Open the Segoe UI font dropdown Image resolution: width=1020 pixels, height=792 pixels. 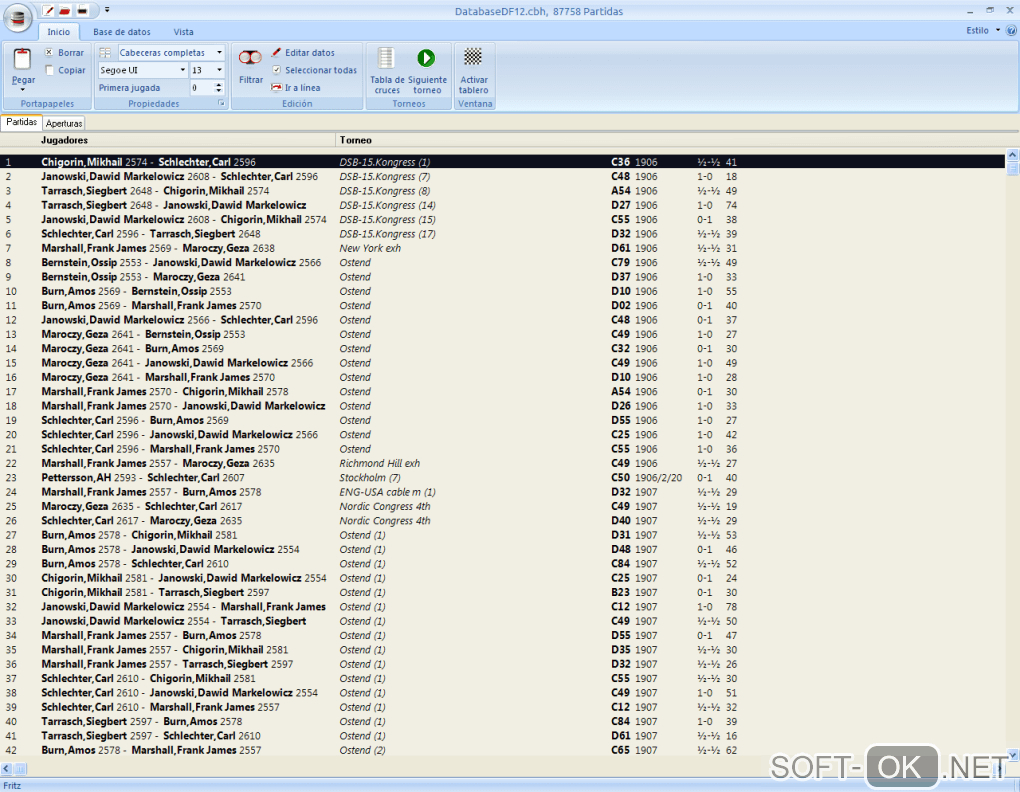point(182,70)
